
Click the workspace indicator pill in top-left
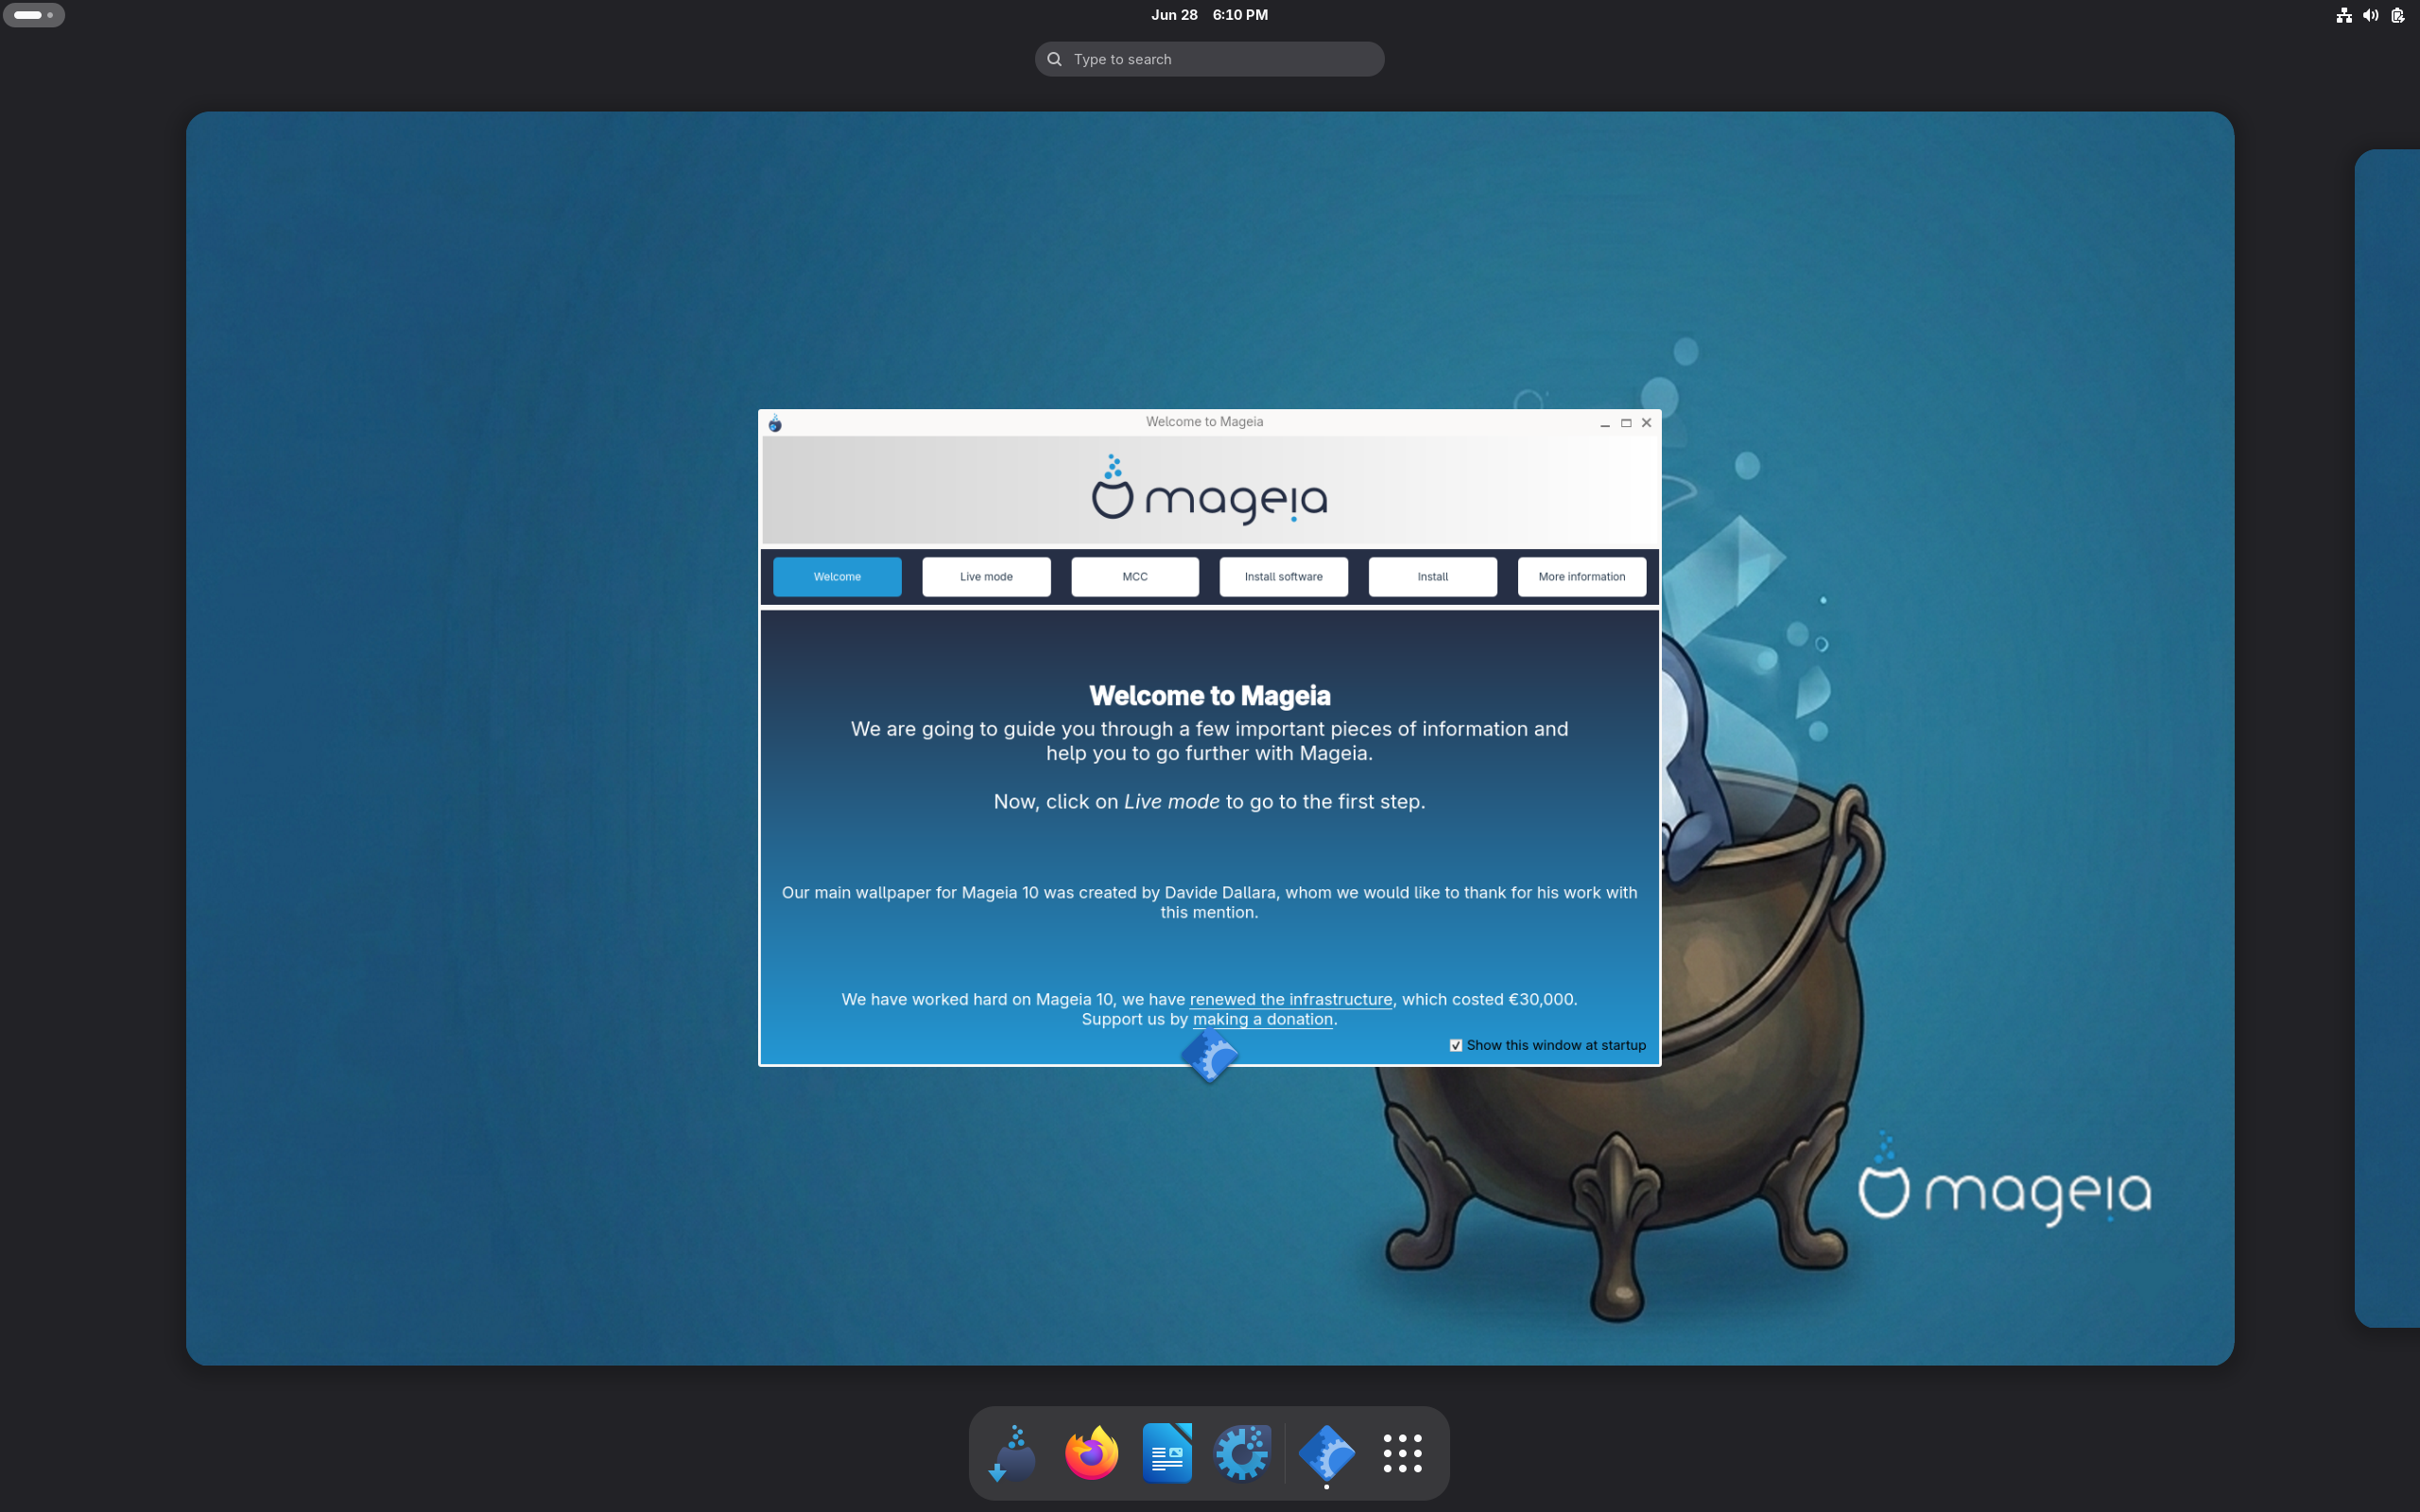pyautogui.click(x=34, y=15)
